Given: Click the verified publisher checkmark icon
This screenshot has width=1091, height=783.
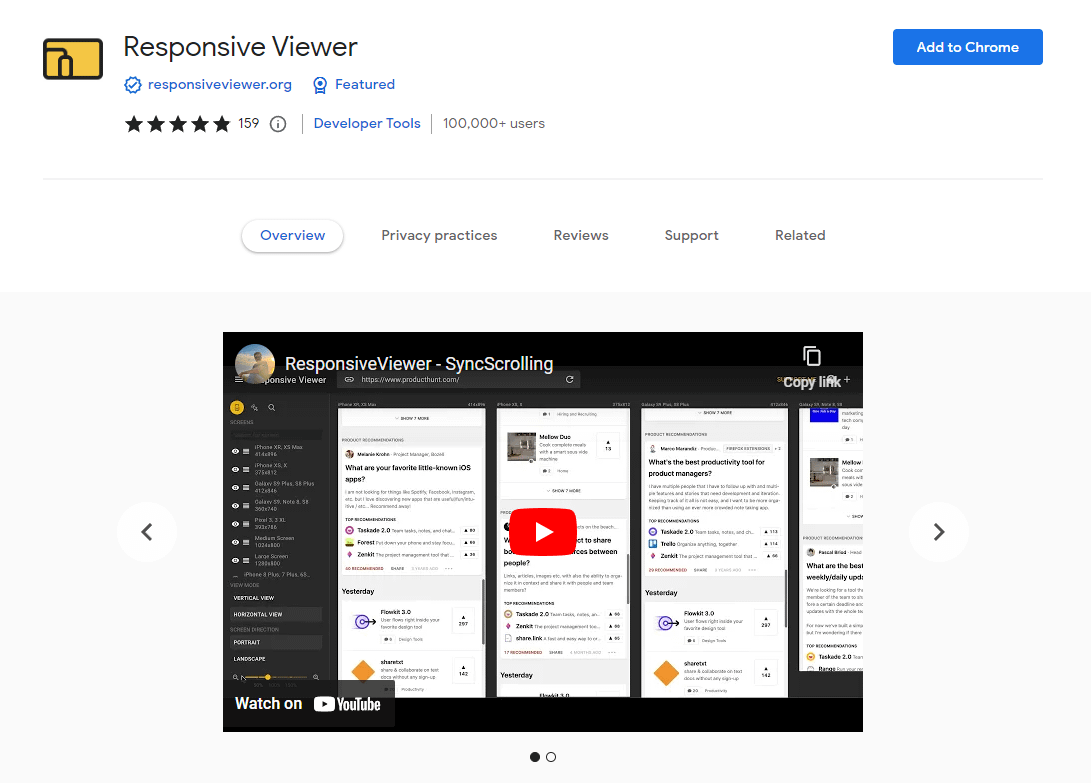Looking at the screenshot, I should point(133,85).
